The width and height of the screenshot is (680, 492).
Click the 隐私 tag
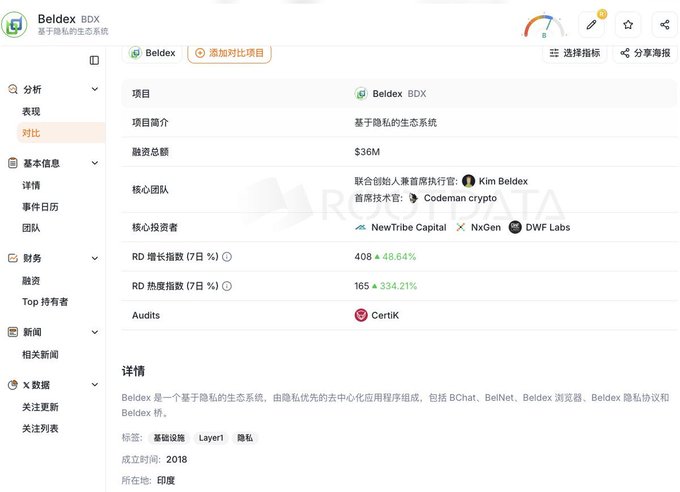(245, 438)
